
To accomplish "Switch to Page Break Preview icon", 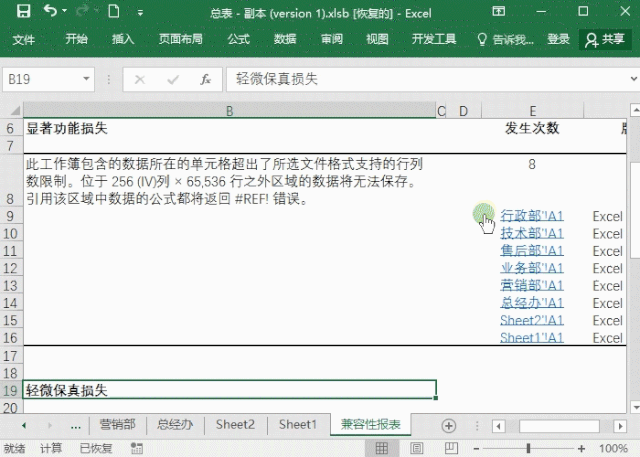I will point(451,448).
